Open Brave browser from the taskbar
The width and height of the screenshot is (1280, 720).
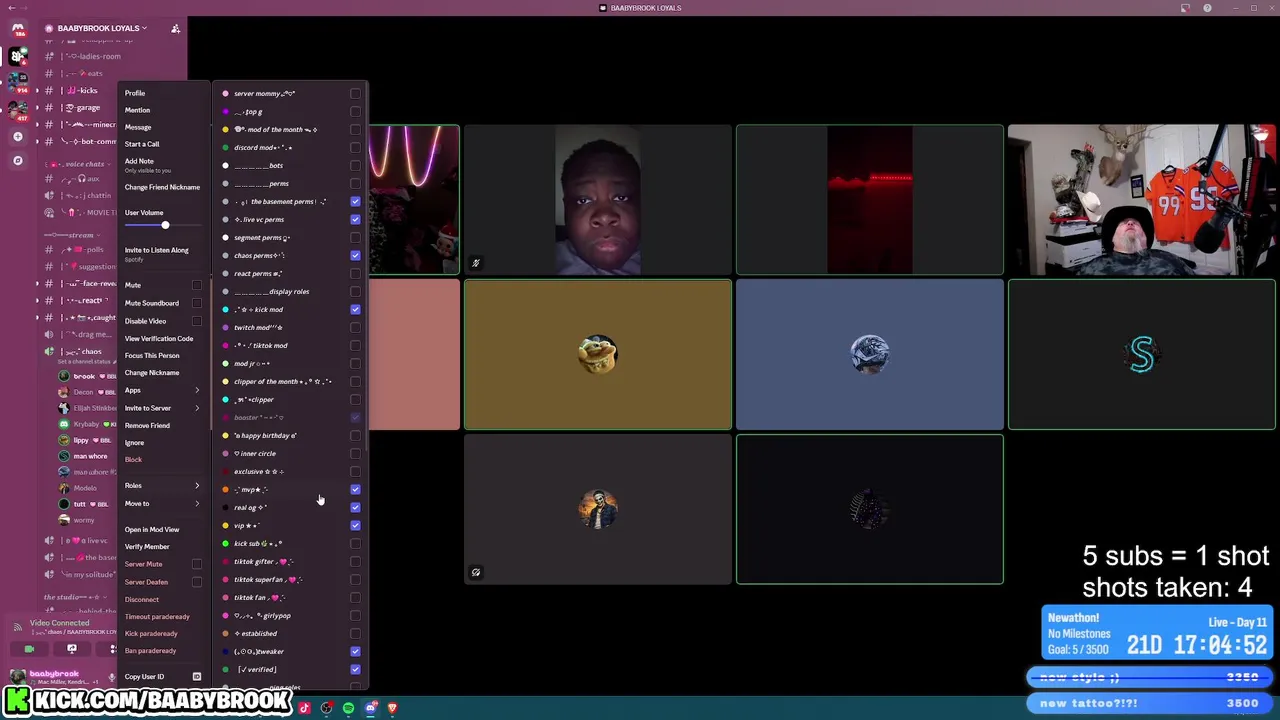pos(392,708)
